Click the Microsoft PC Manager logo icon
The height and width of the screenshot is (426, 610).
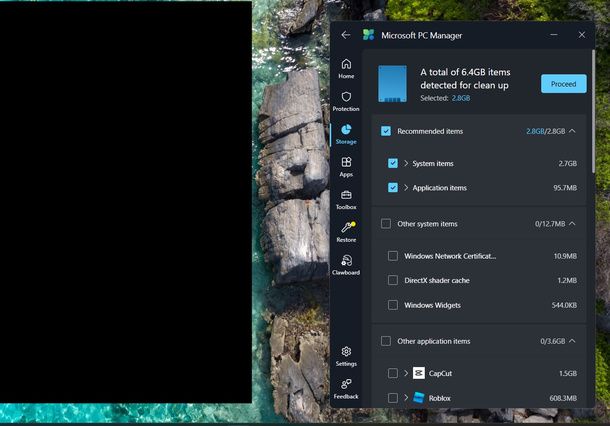click(368, 35)
